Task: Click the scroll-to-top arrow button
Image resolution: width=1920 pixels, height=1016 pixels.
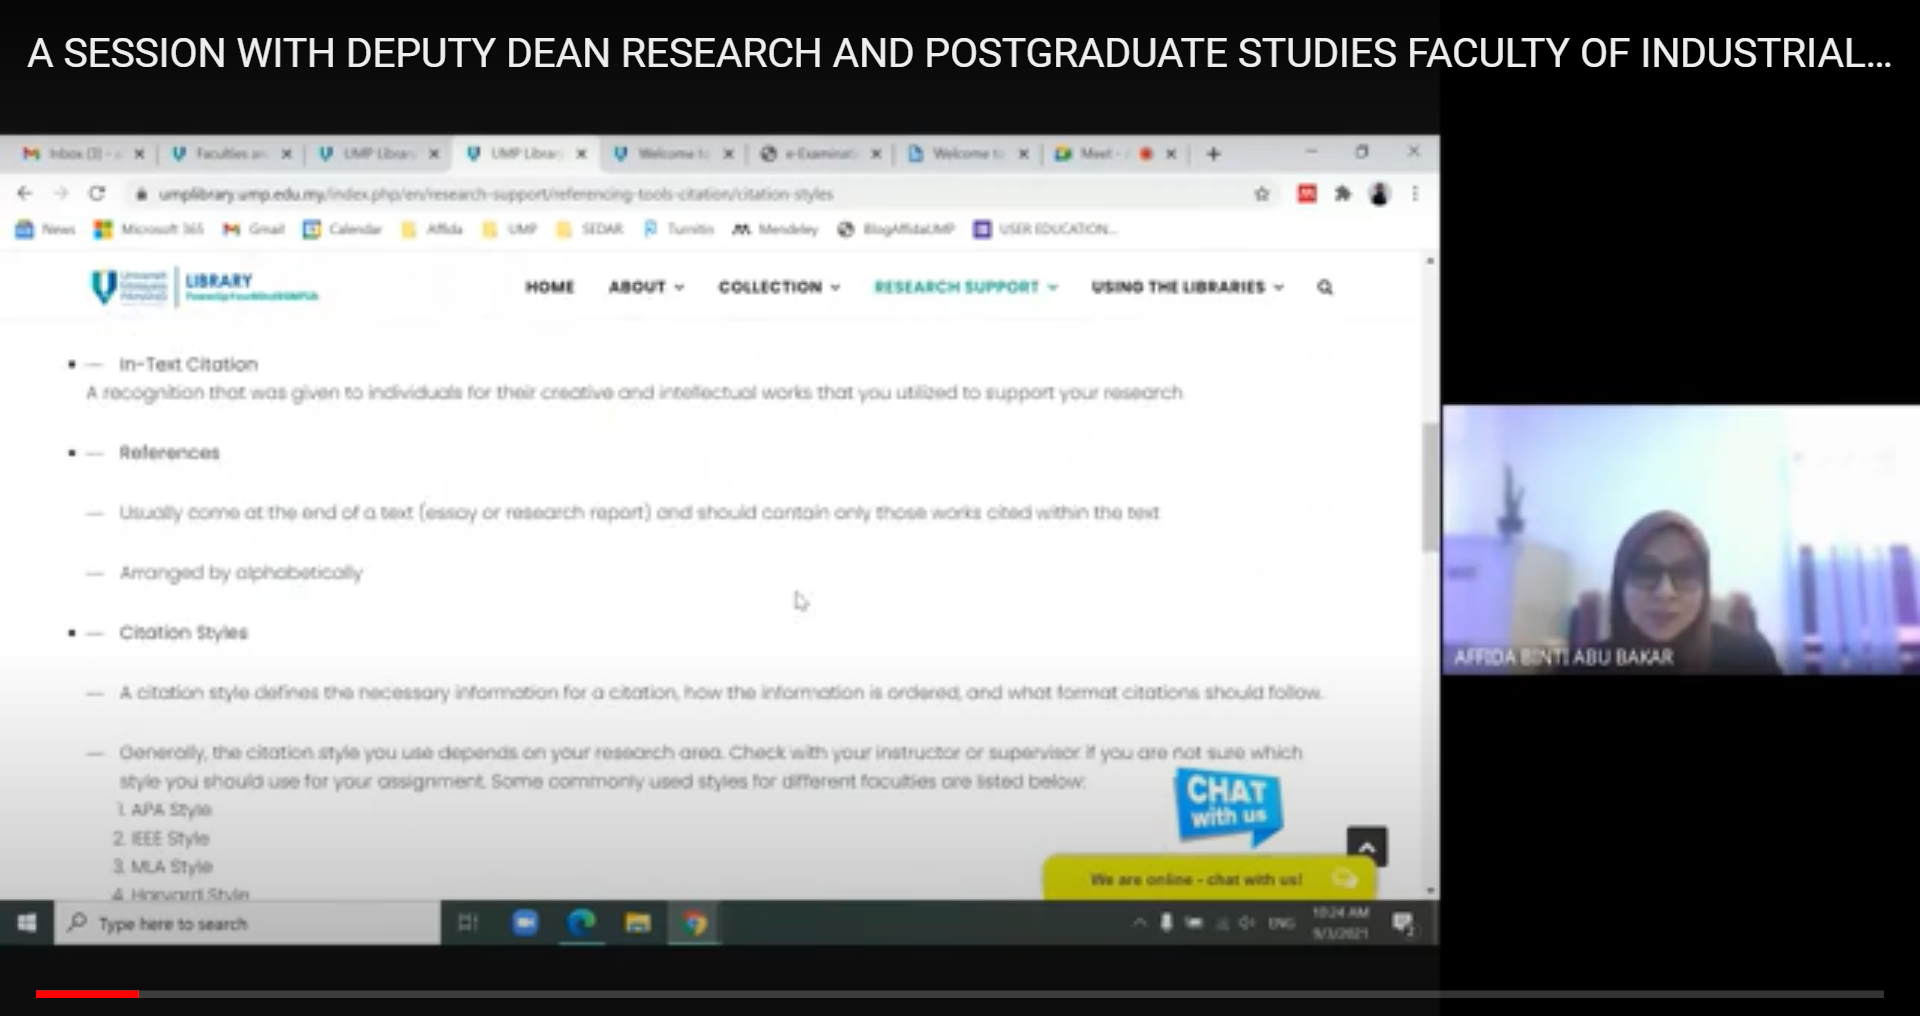Action: [x=1367, y=846]
